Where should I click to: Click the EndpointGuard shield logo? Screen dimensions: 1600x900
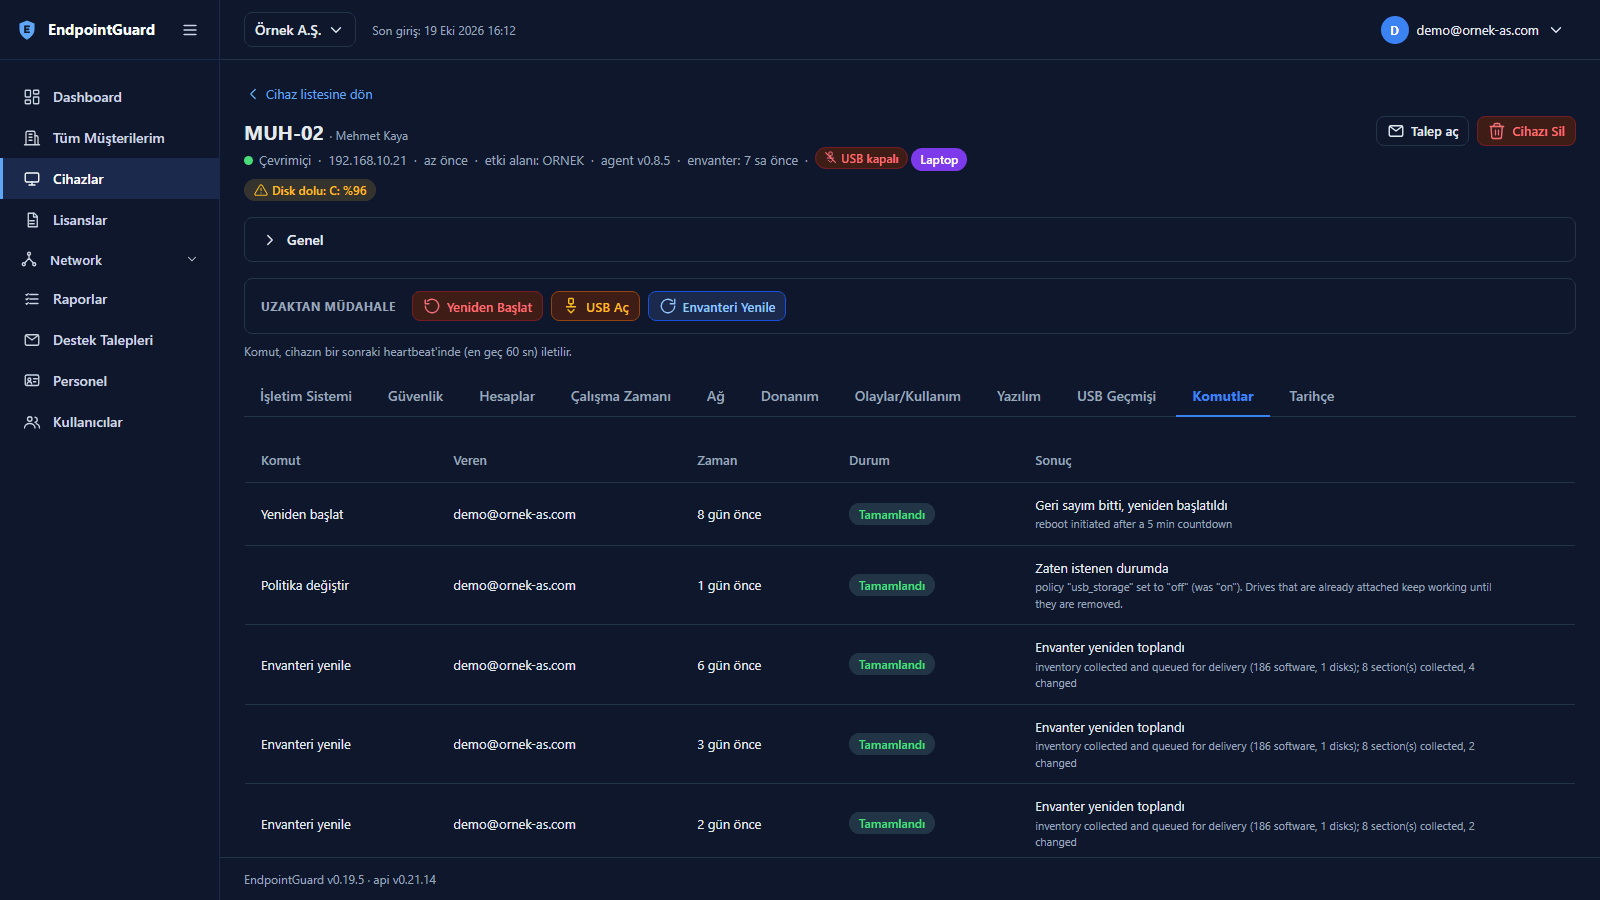27,30
